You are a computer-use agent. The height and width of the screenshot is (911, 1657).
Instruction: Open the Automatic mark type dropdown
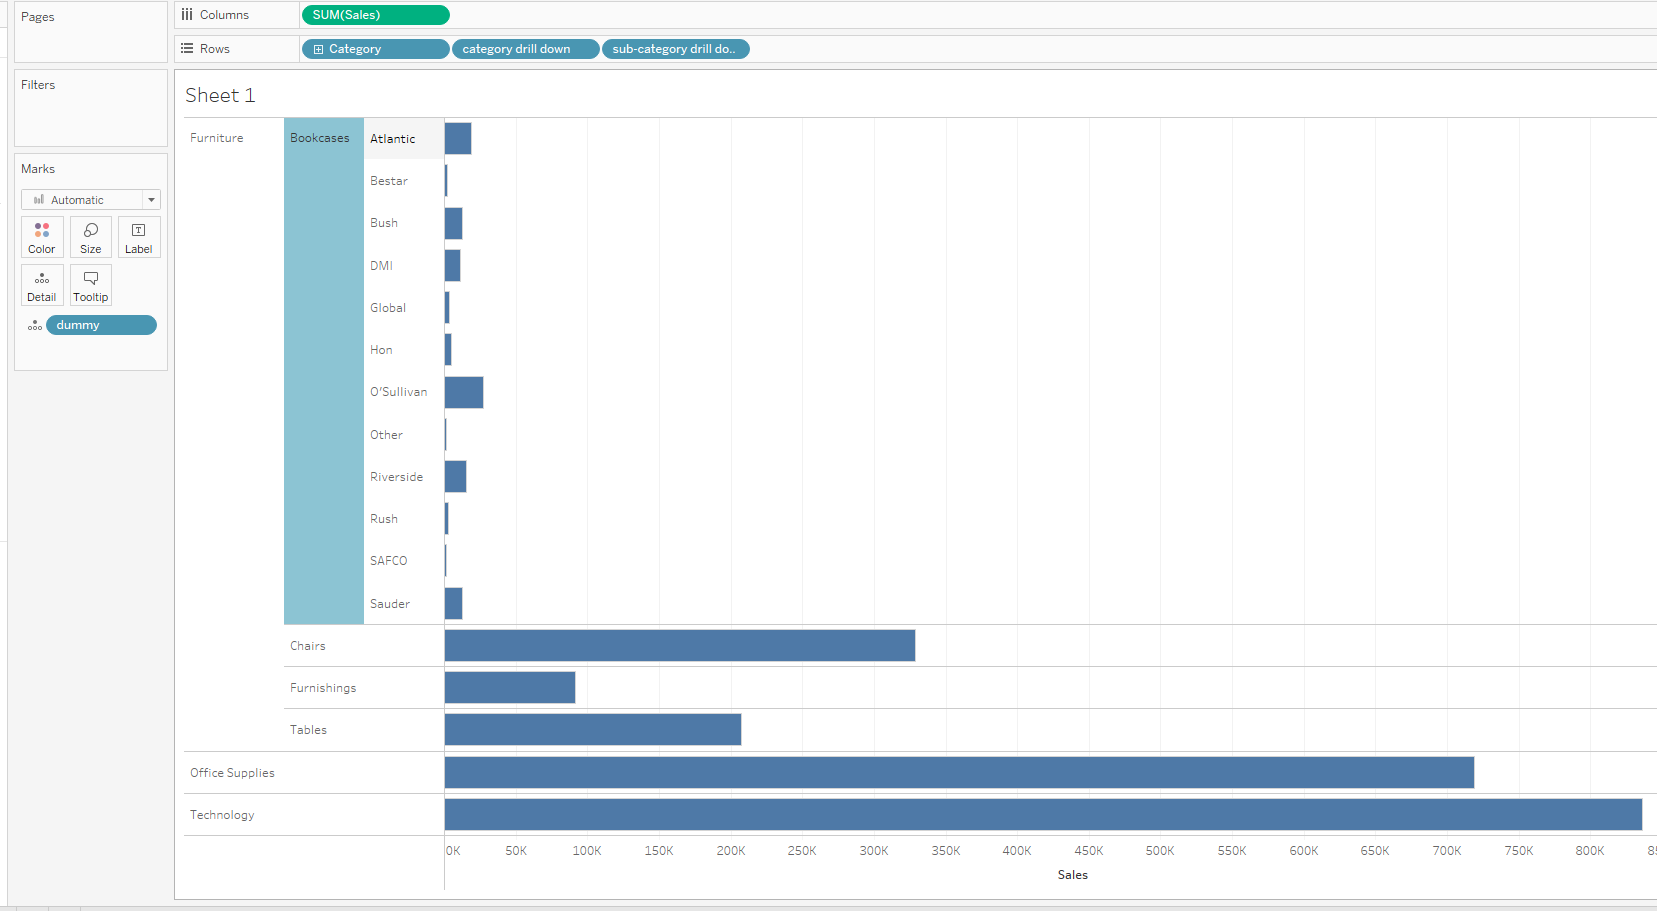91,200
